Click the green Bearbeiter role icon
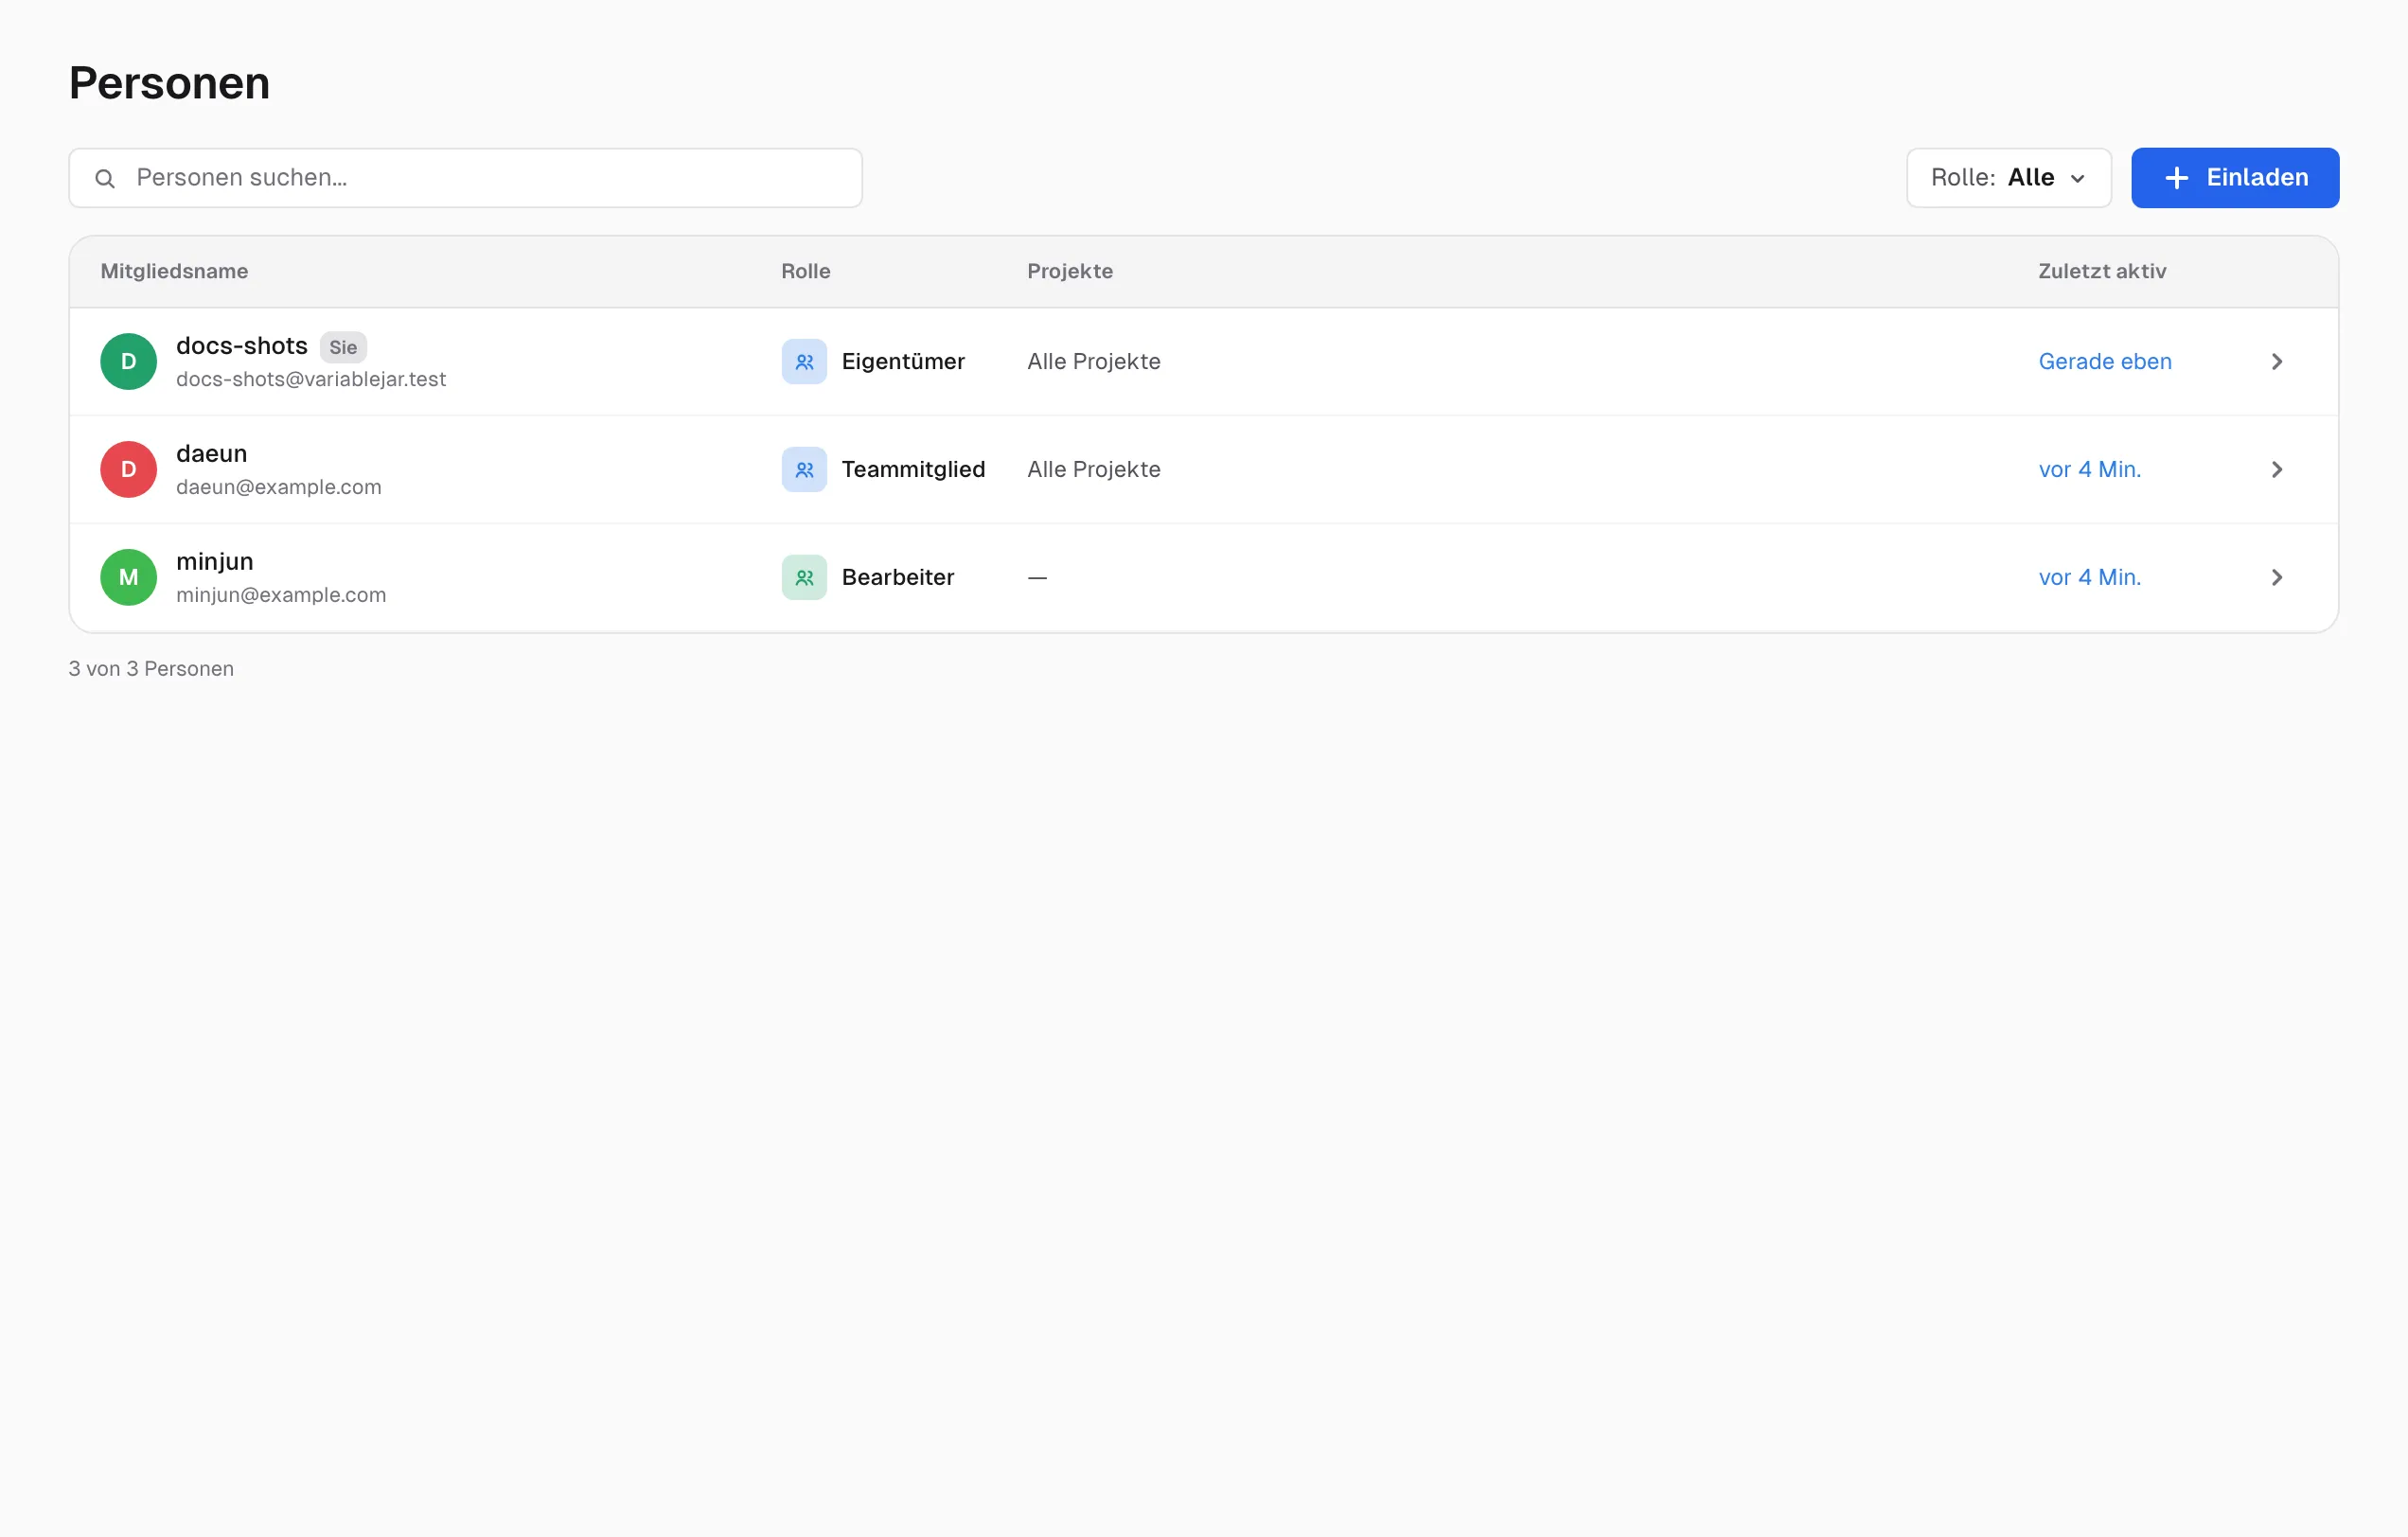Image resolution: width=2408 pixels, height=1537 pixels. pyautogui.click(x=804, y=578)
